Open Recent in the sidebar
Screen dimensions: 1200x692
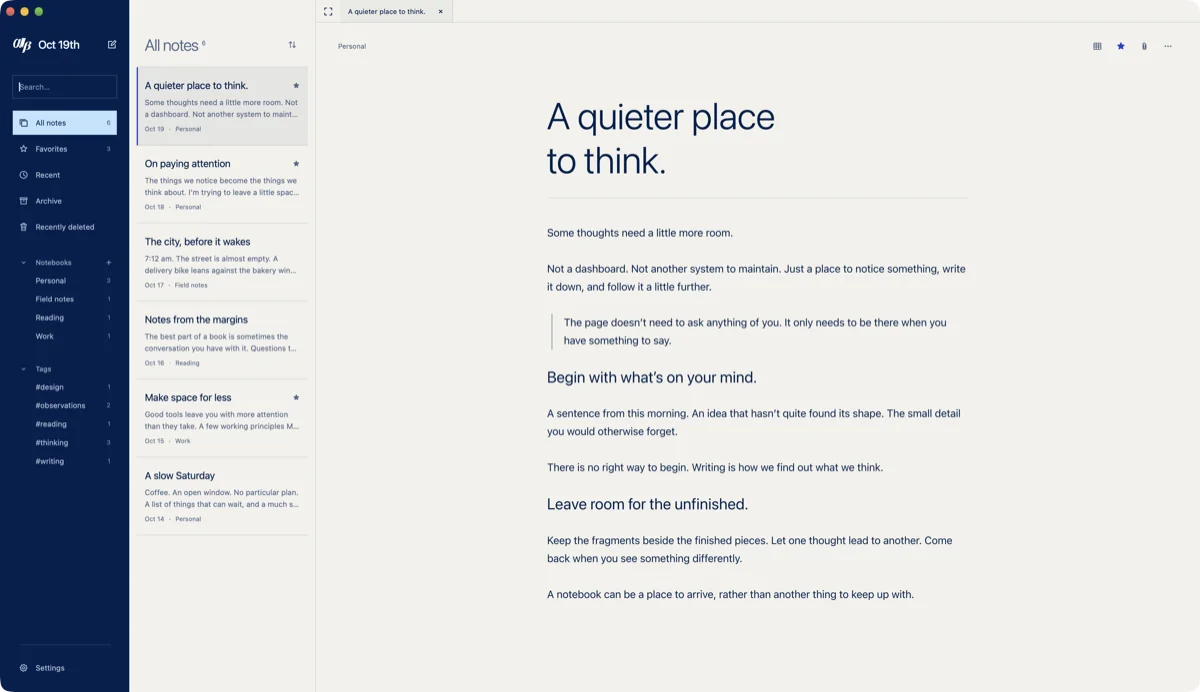65,175
